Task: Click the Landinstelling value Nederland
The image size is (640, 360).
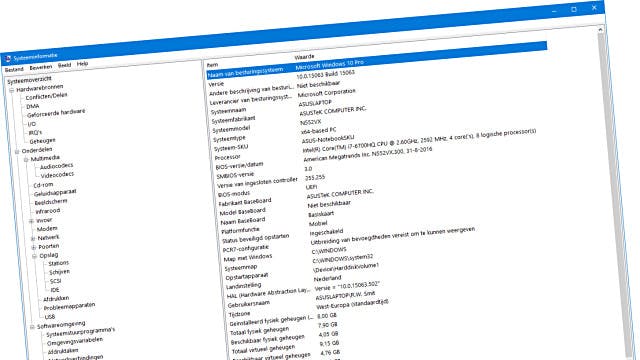Action: click(x=327, y=278)
